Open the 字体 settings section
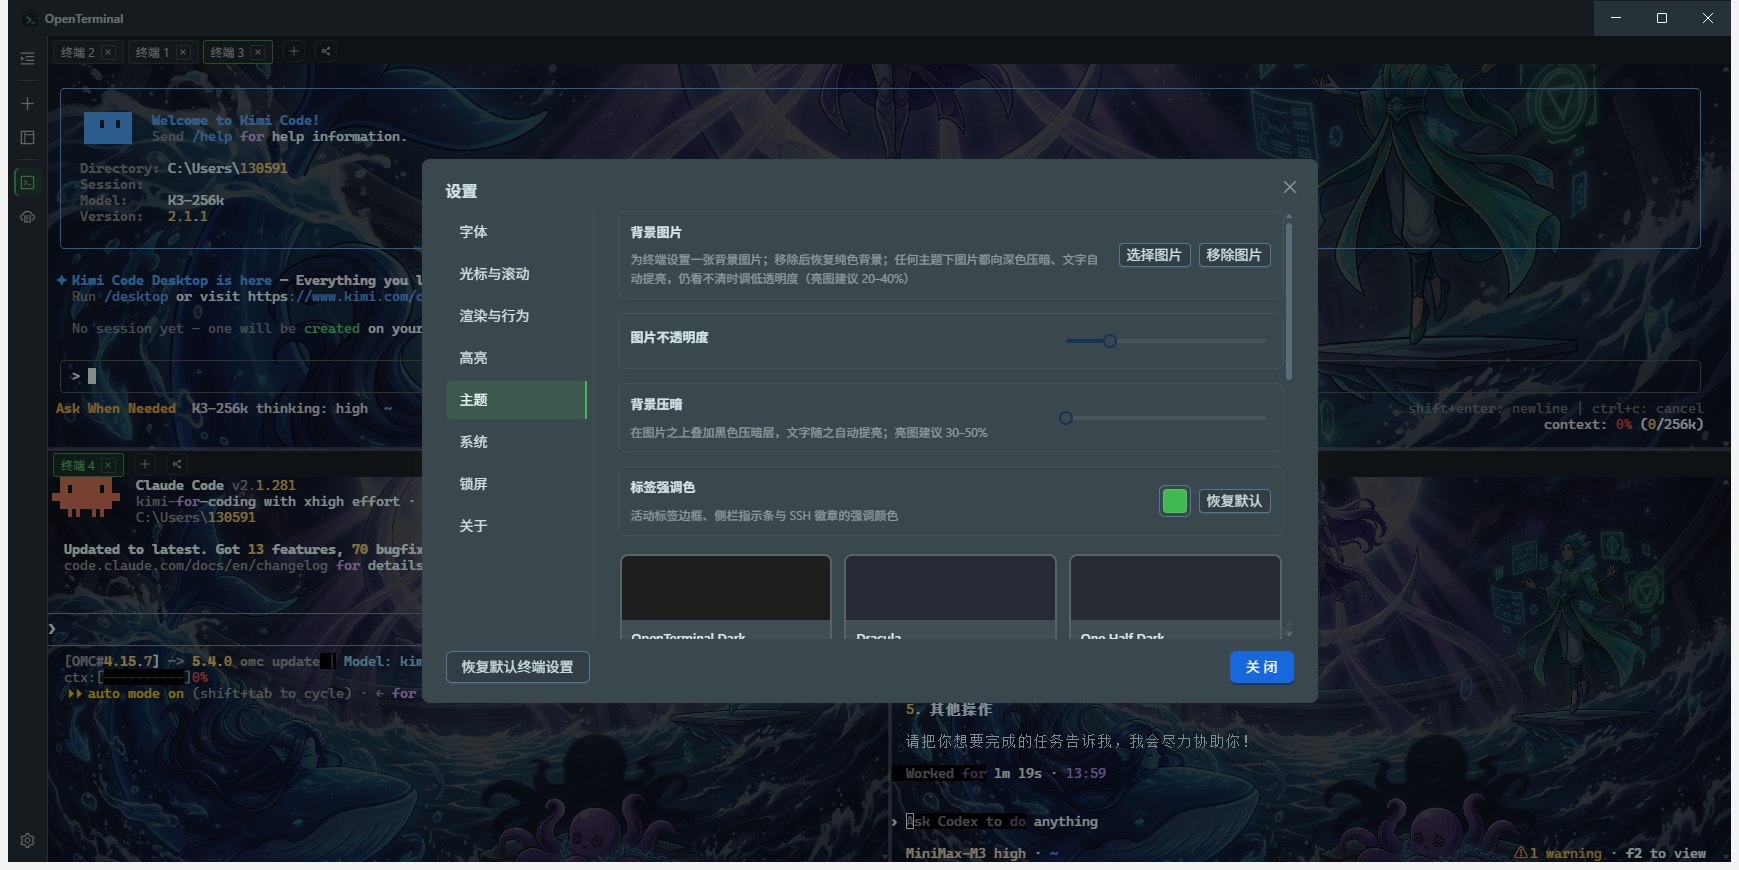This screenshot has width=1739, height=870. click(516, 232)
